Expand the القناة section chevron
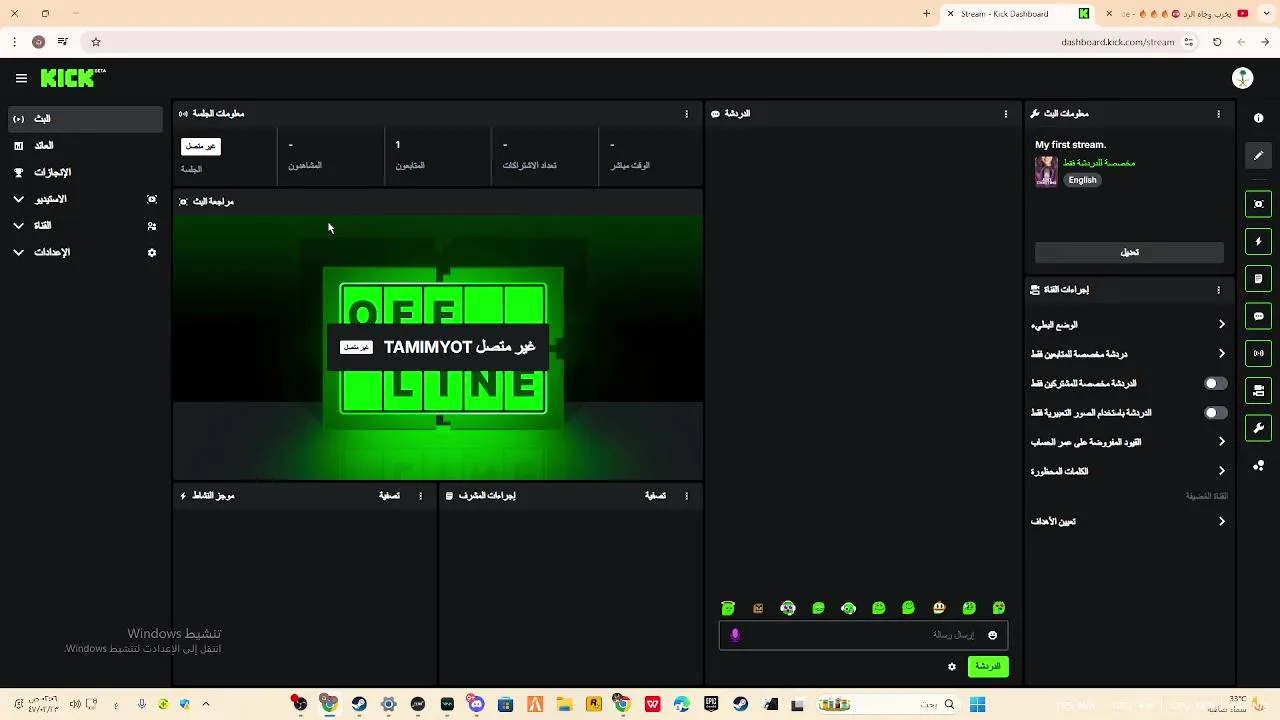 [18, 226]
